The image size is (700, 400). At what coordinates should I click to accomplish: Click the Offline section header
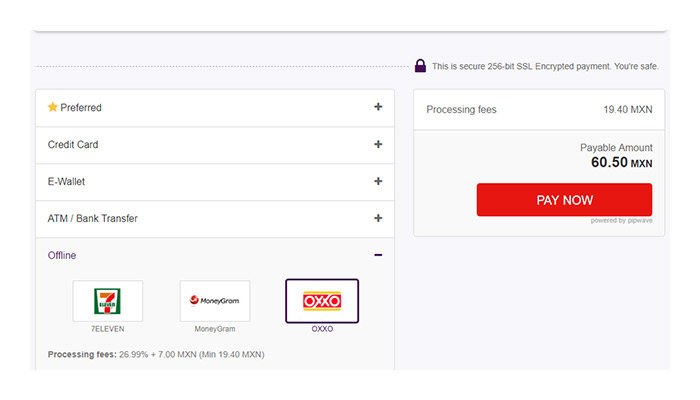point(215,255)
